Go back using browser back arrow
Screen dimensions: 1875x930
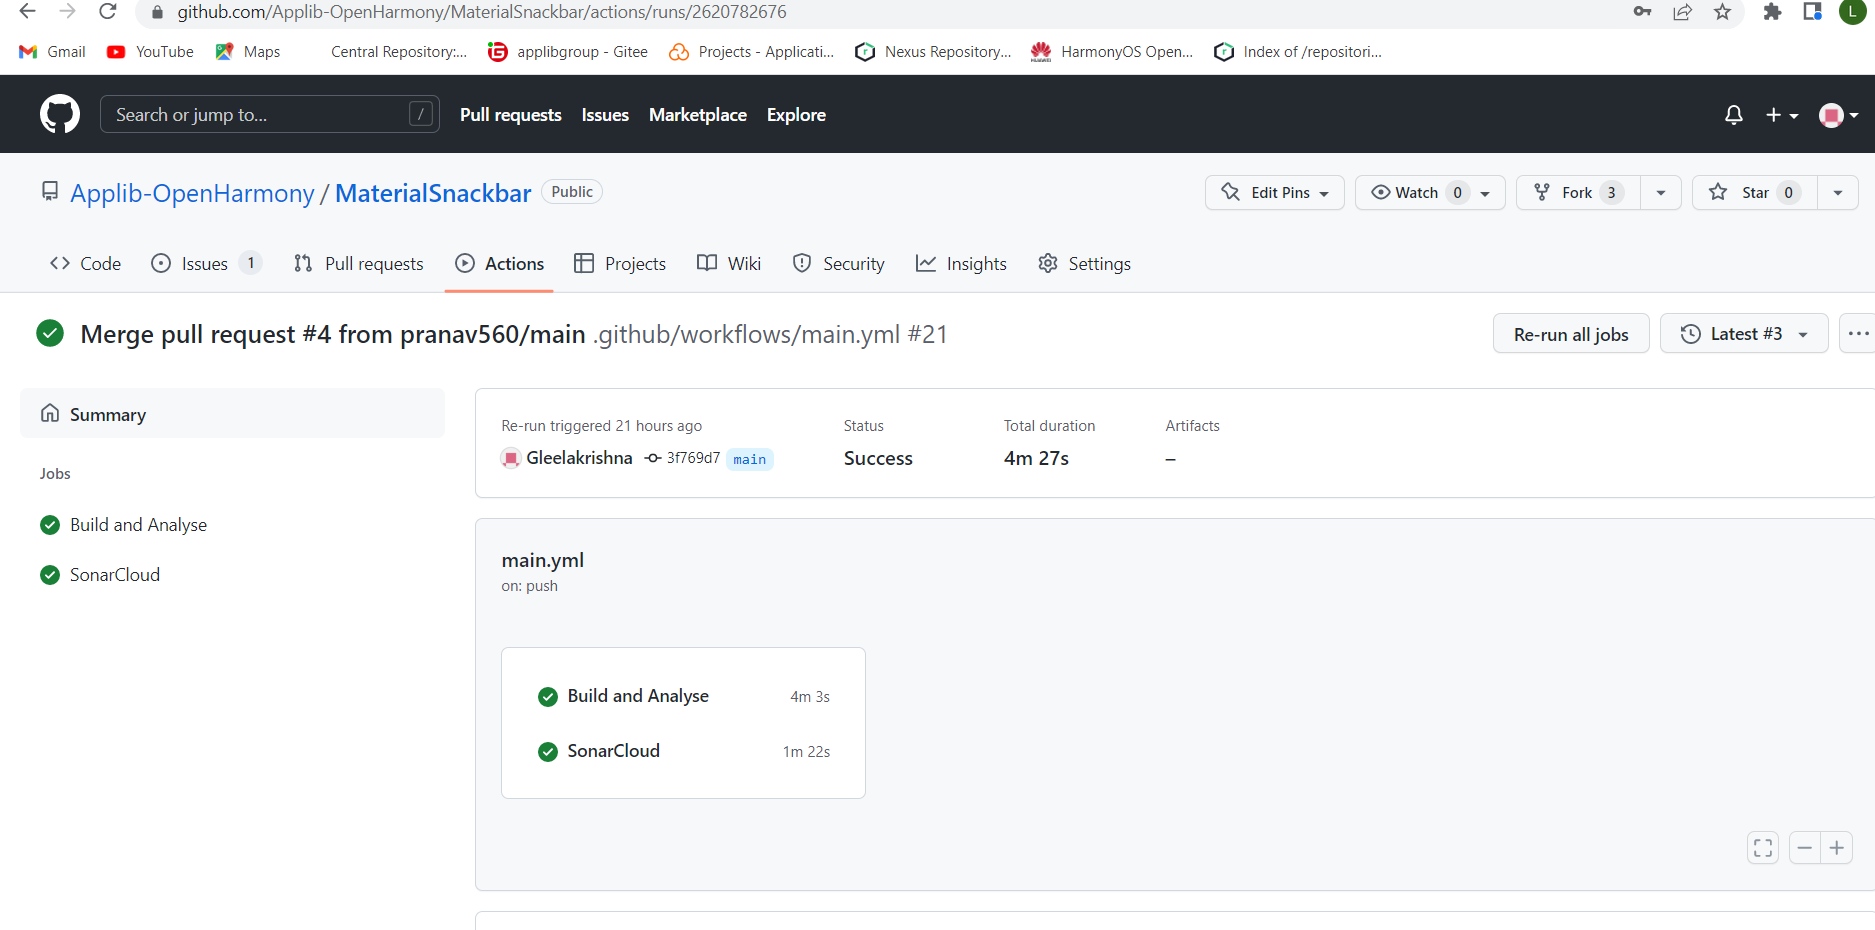pyautogui.click(x=27, y=12)
